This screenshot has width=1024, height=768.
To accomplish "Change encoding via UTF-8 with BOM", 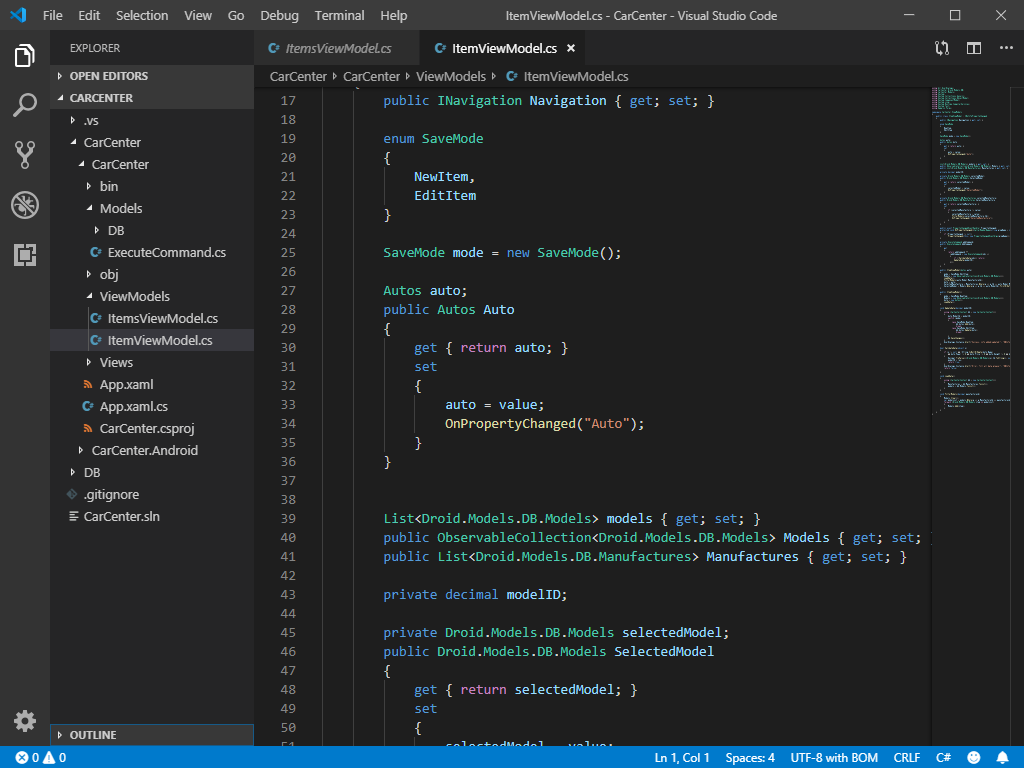I will click(834, 758).
